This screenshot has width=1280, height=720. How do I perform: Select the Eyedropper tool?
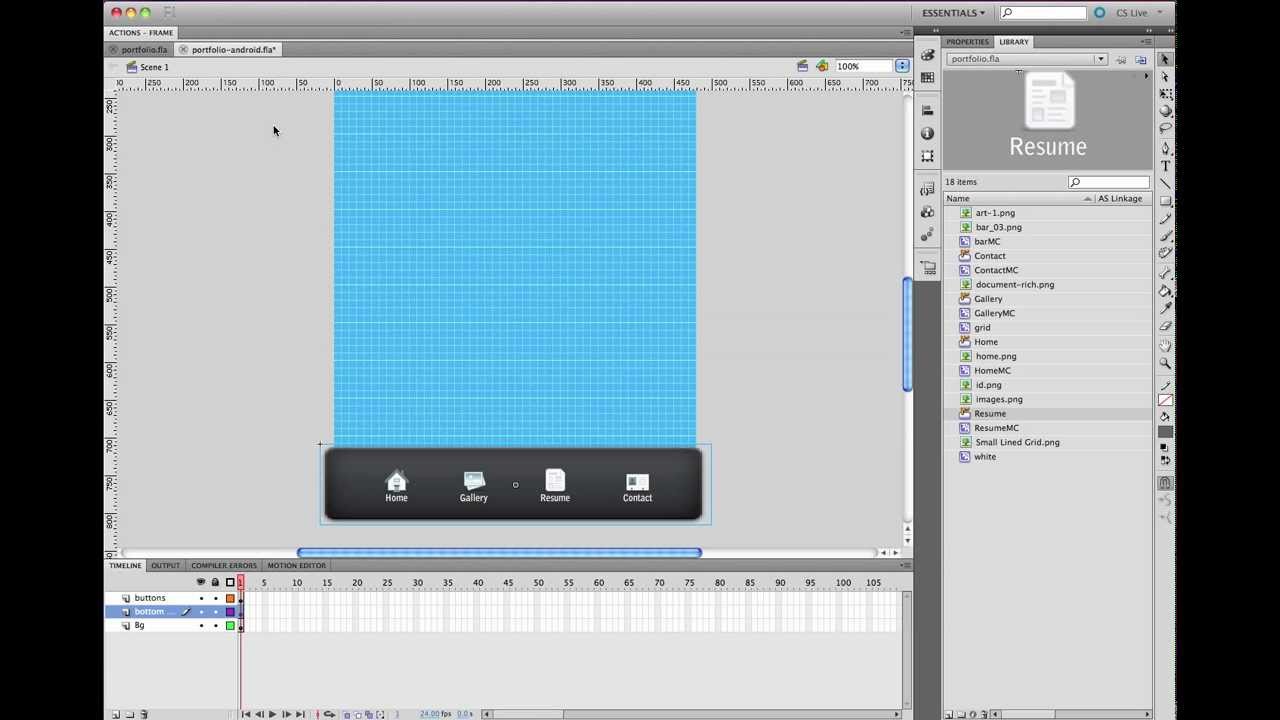(1165, 309)
